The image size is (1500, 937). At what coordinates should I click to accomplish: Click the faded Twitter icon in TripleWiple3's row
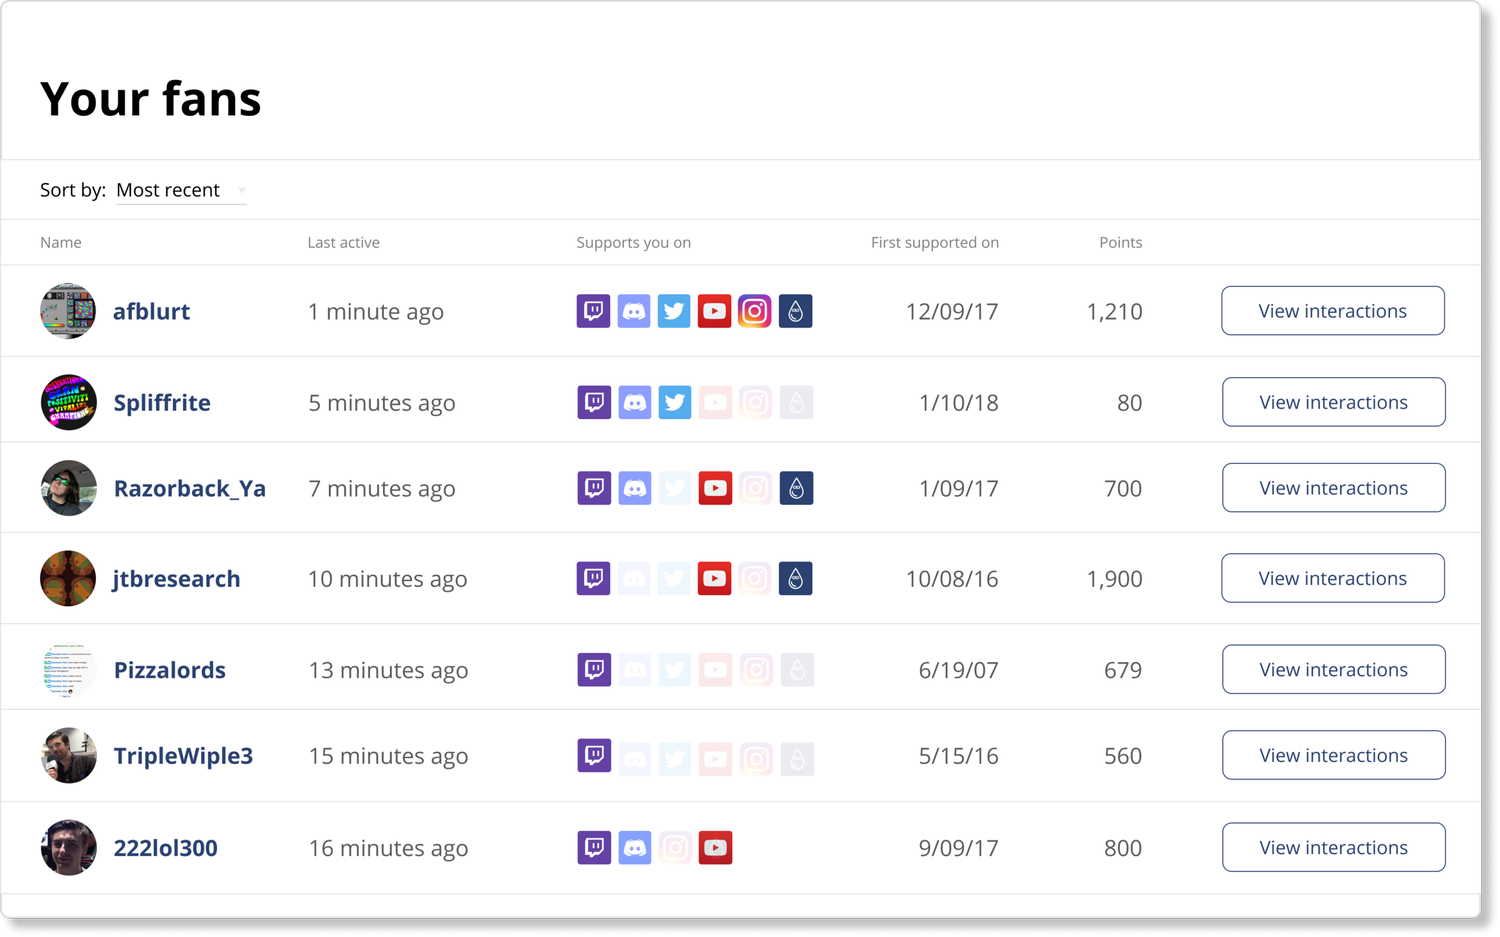(x=675, y=758)
